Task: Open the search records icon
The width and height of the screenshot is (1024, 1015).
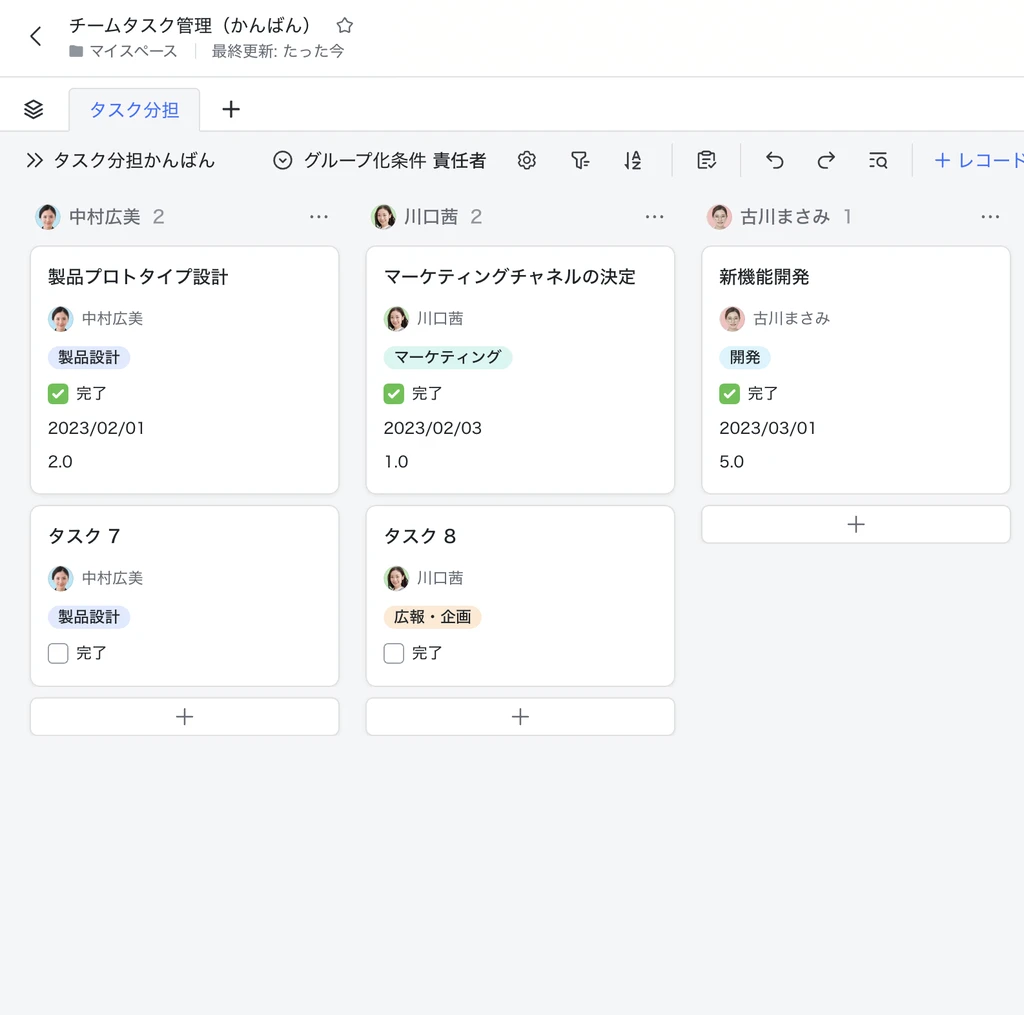Action: (878, 160)
